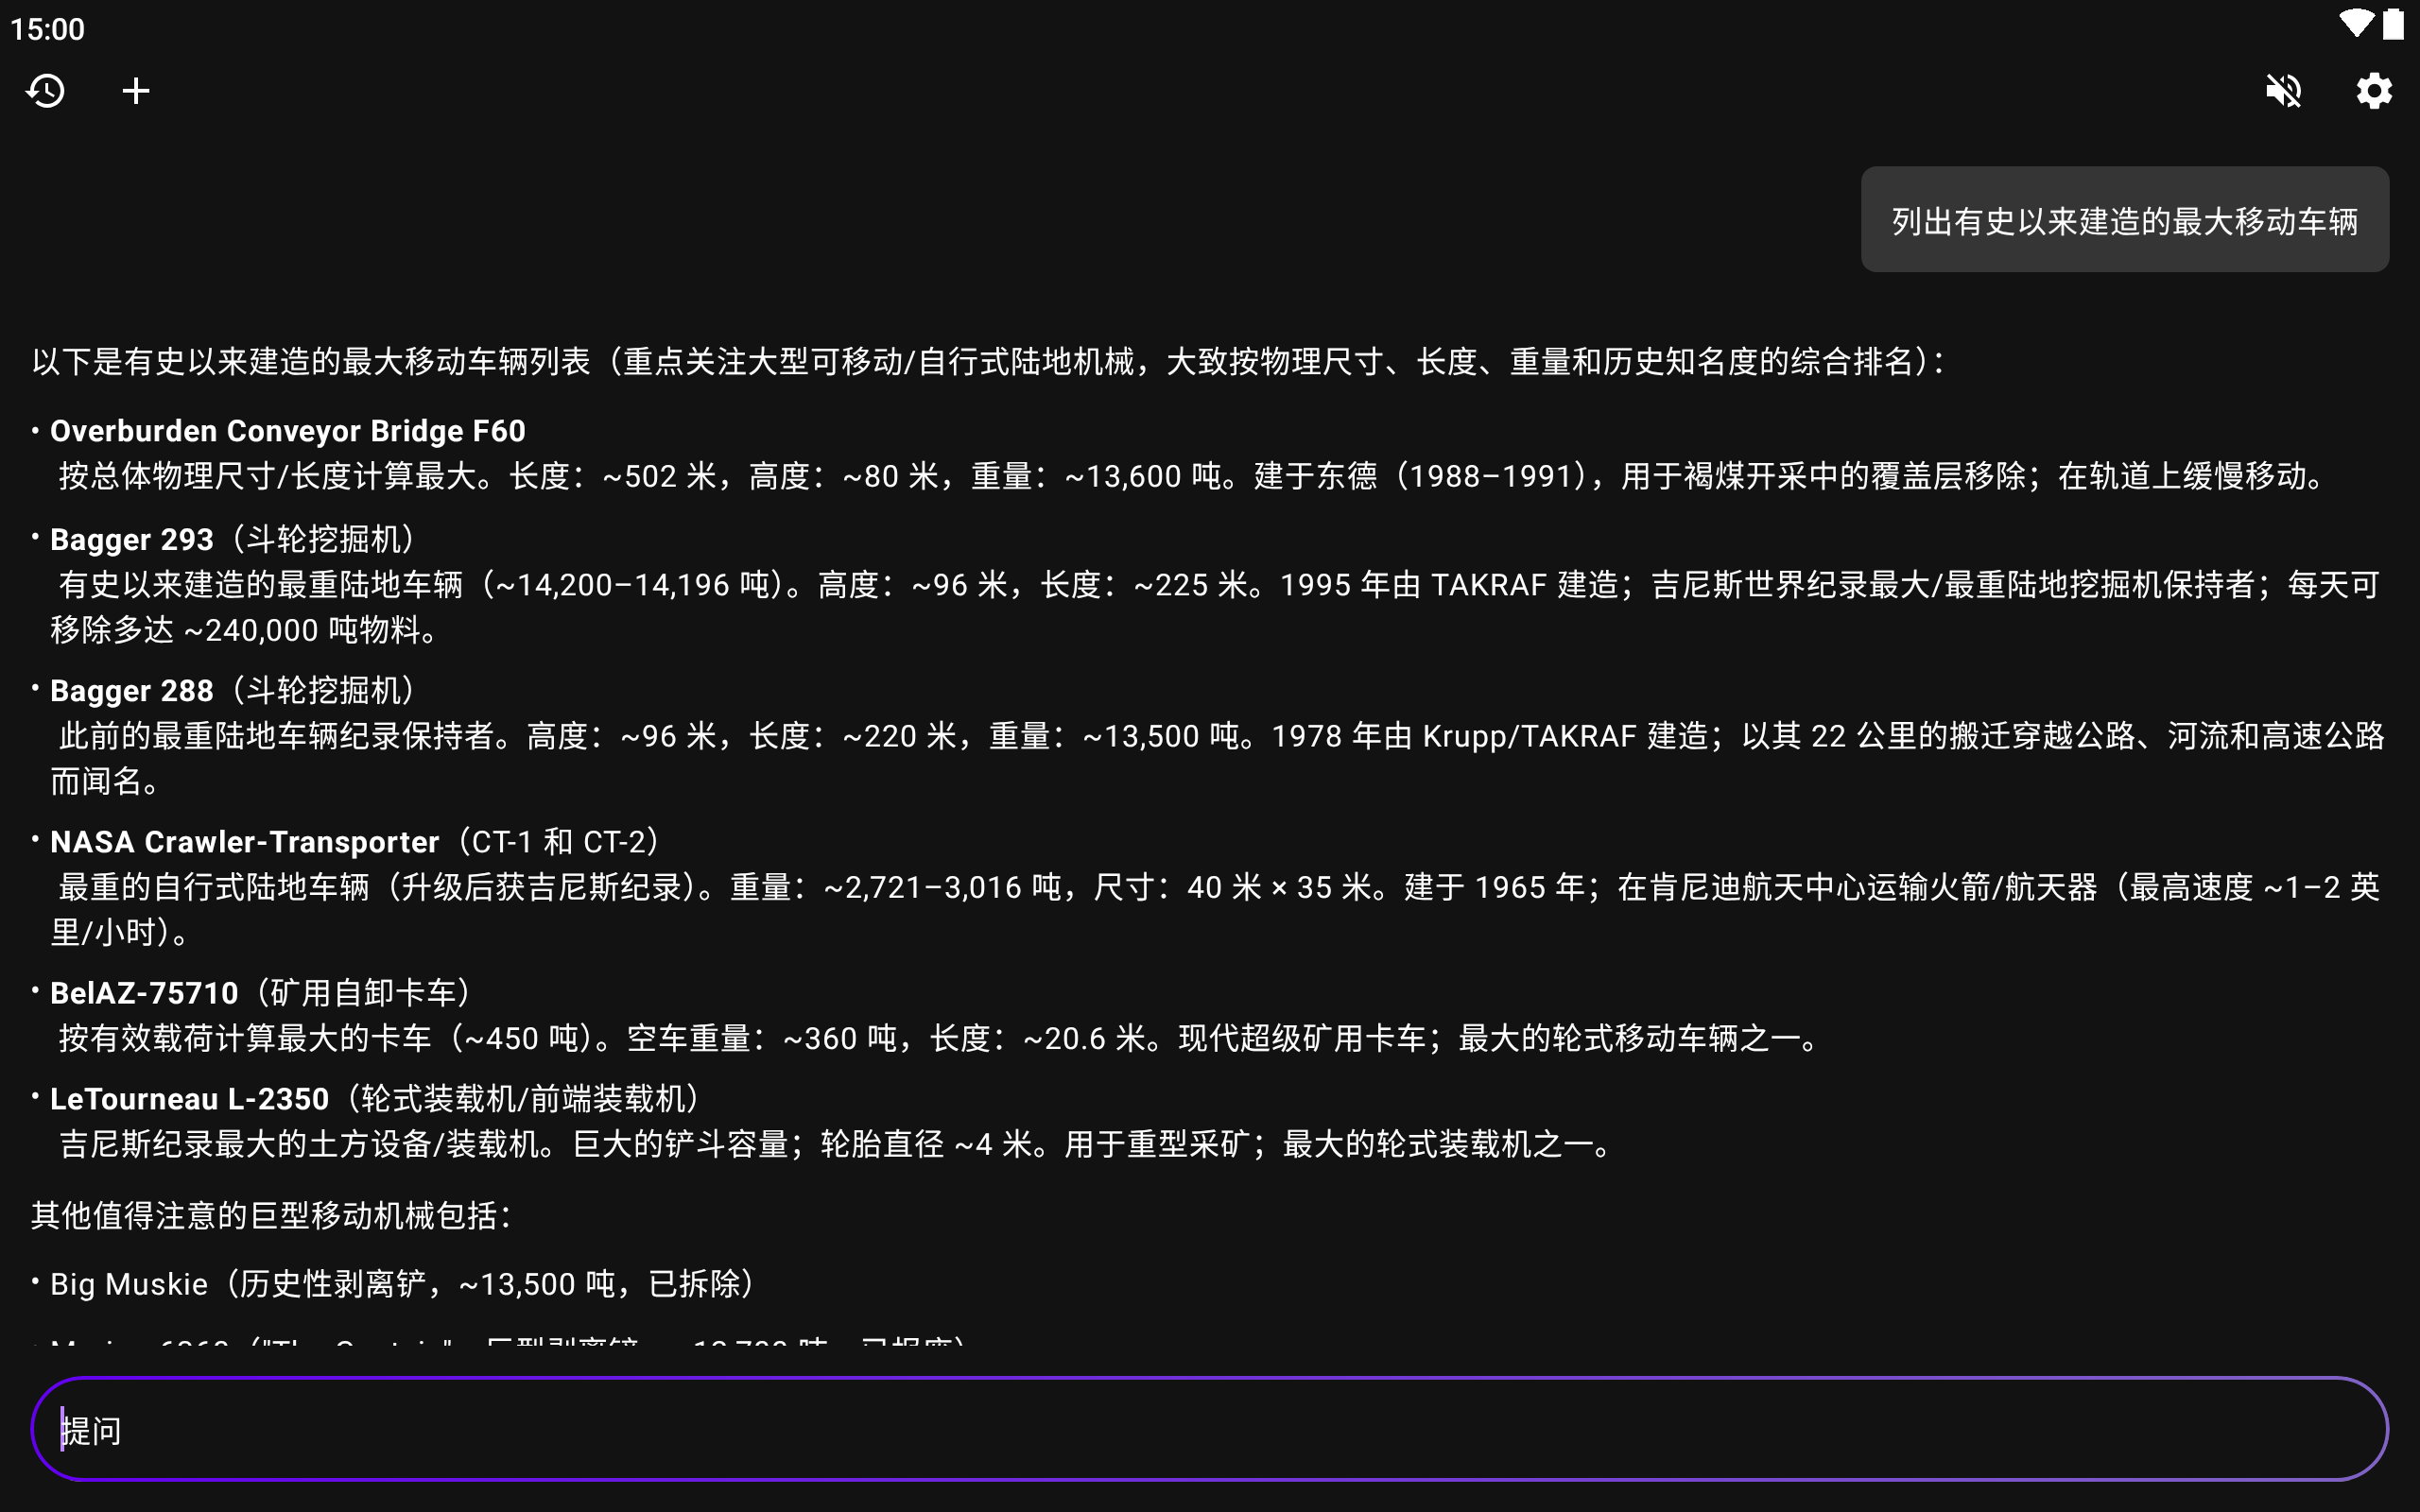Click the Bagger 293 heading
2420x1512 pixels.
(x=132, y=540)
